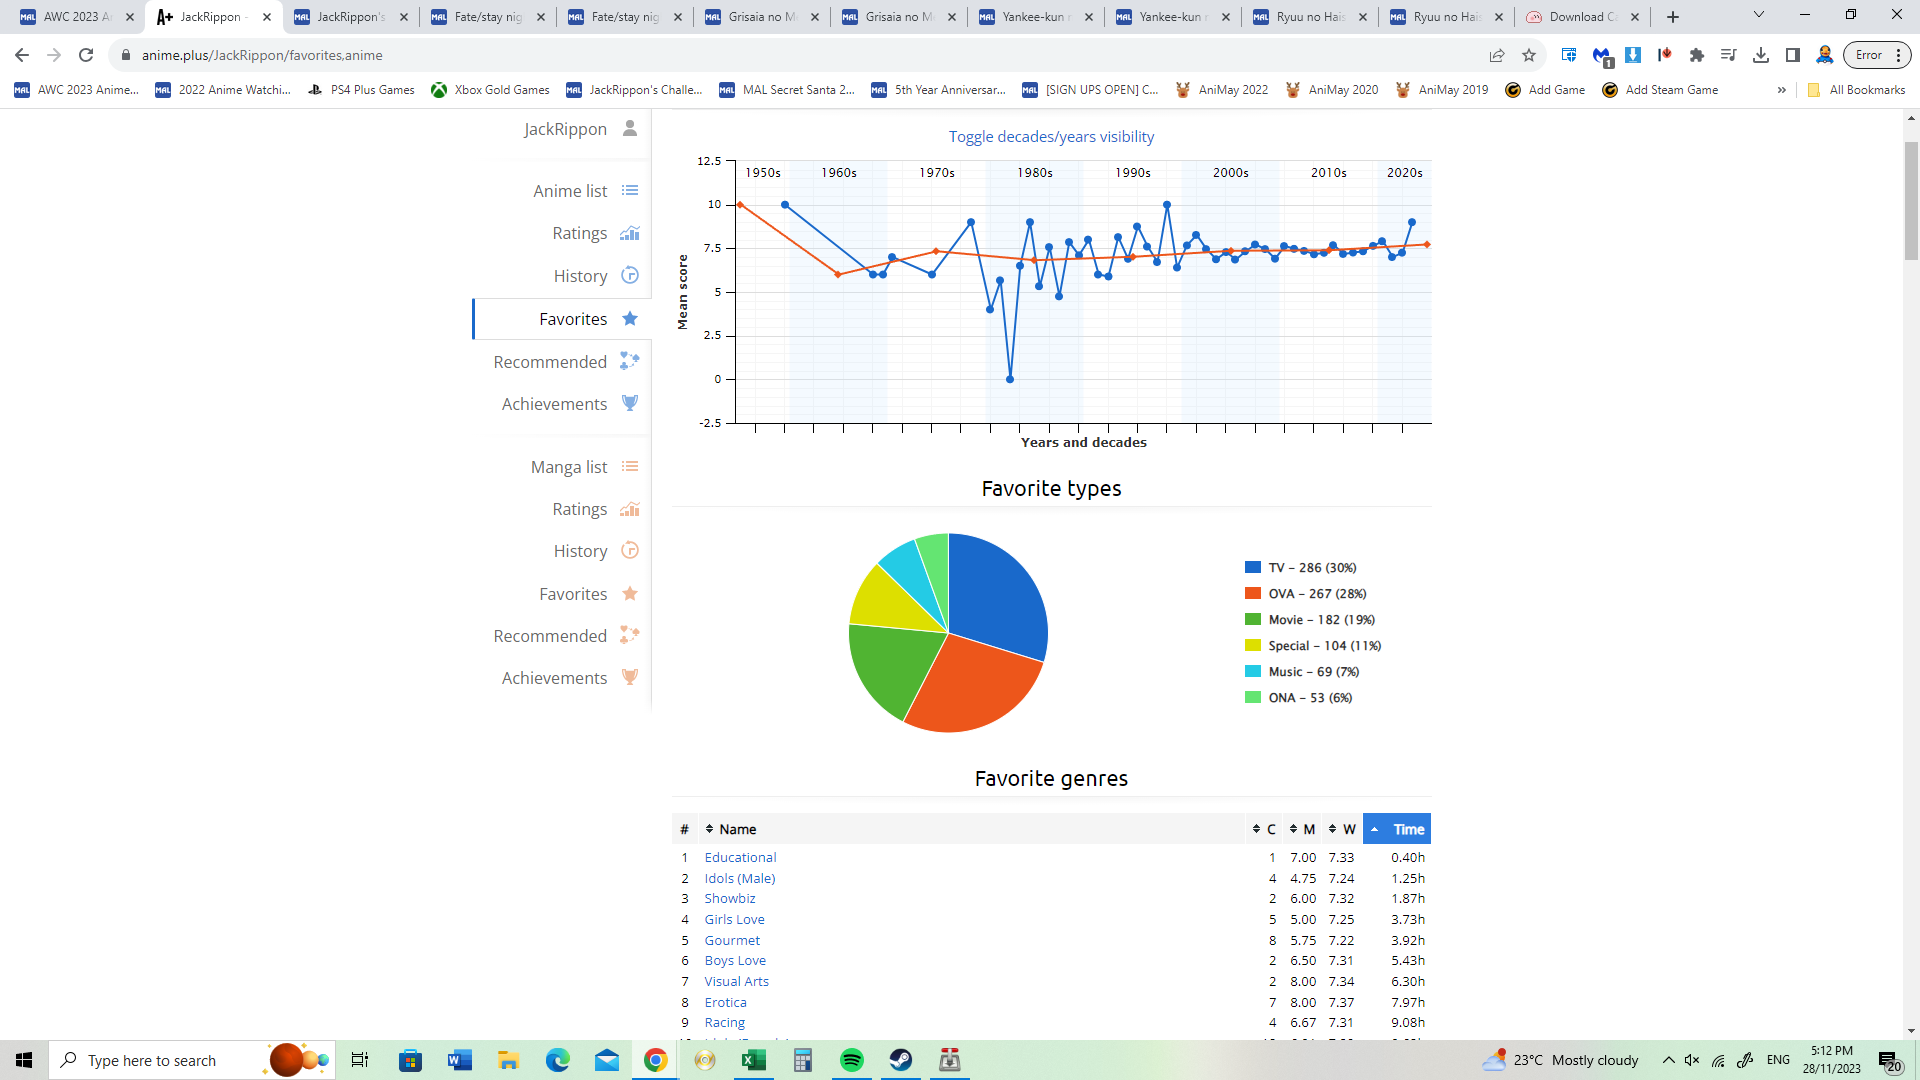Click manga Favorites star icon
The width and height of the screenshot is (1920, 1080).
coord(630,593)
